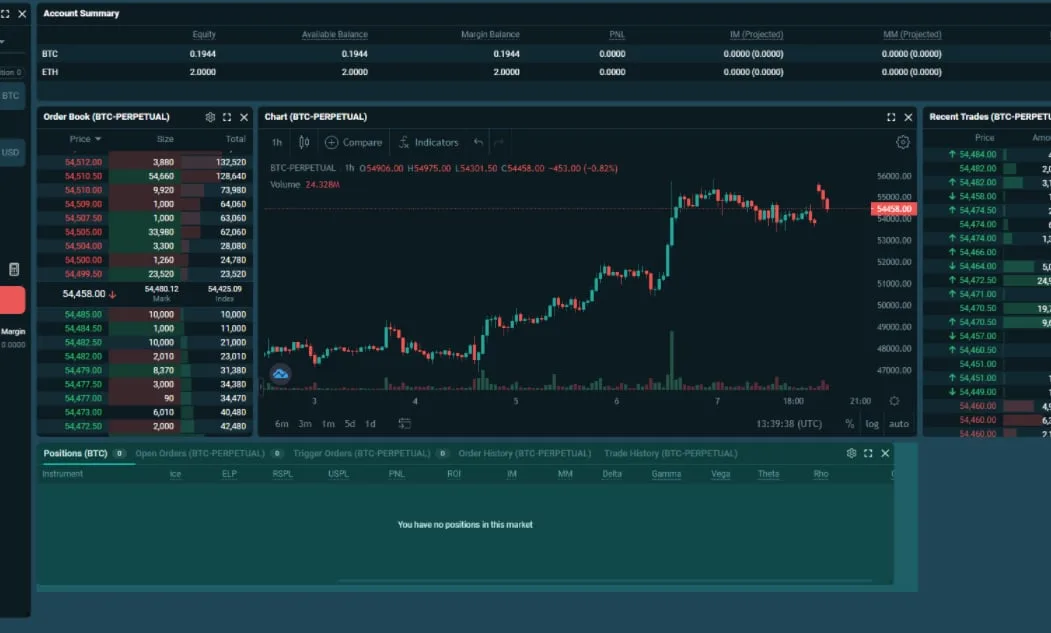Open the candlestick chart style selector

pyautogui.click(x=304, y=142)
